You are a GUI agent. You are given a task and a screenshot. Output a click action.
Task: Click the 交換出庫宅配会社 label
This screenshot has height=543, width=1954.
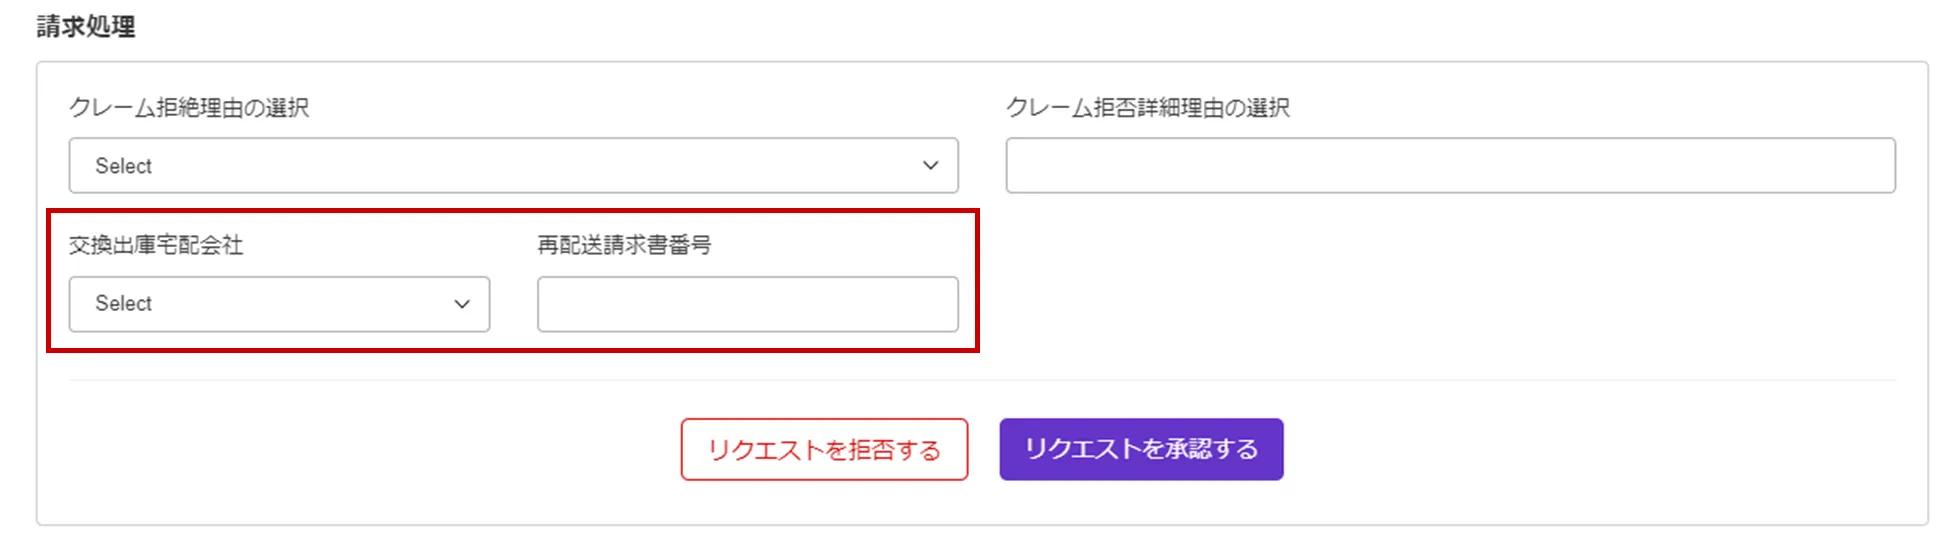[156, 245]
